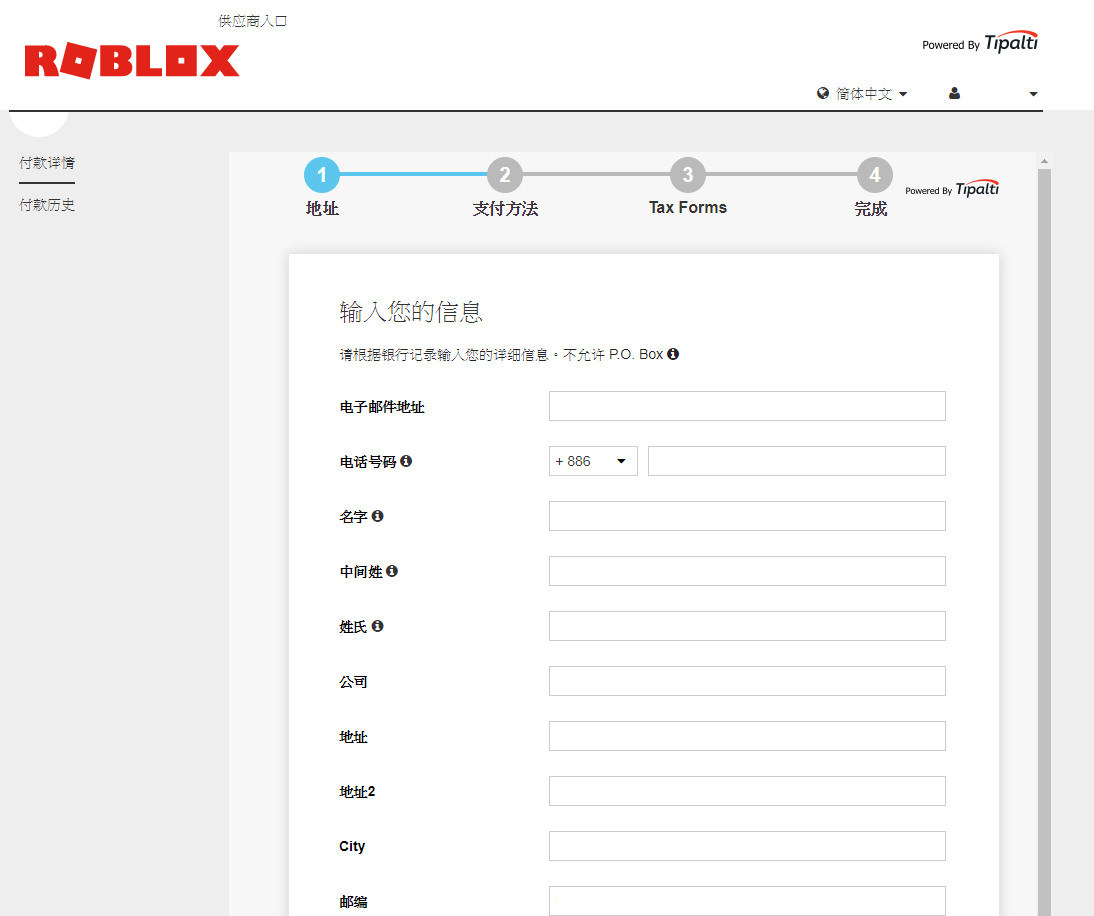Image resolution: width=1094 pixels, height=916 pixels.
Task: Go to step 3 Tax Forms
Action: pyautogui.click(x=687, y=174)
